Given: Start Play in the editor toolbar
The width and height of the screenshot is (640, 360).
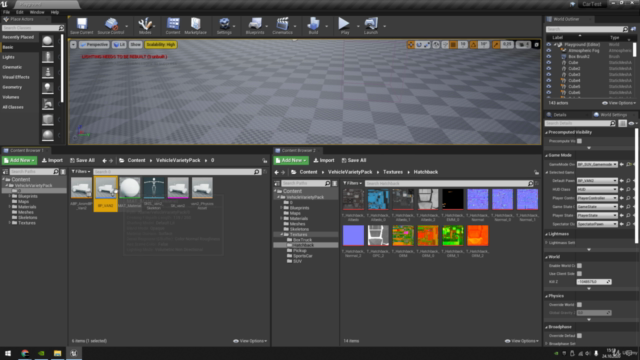Looking at the screenshot, I should coord(344,26).
